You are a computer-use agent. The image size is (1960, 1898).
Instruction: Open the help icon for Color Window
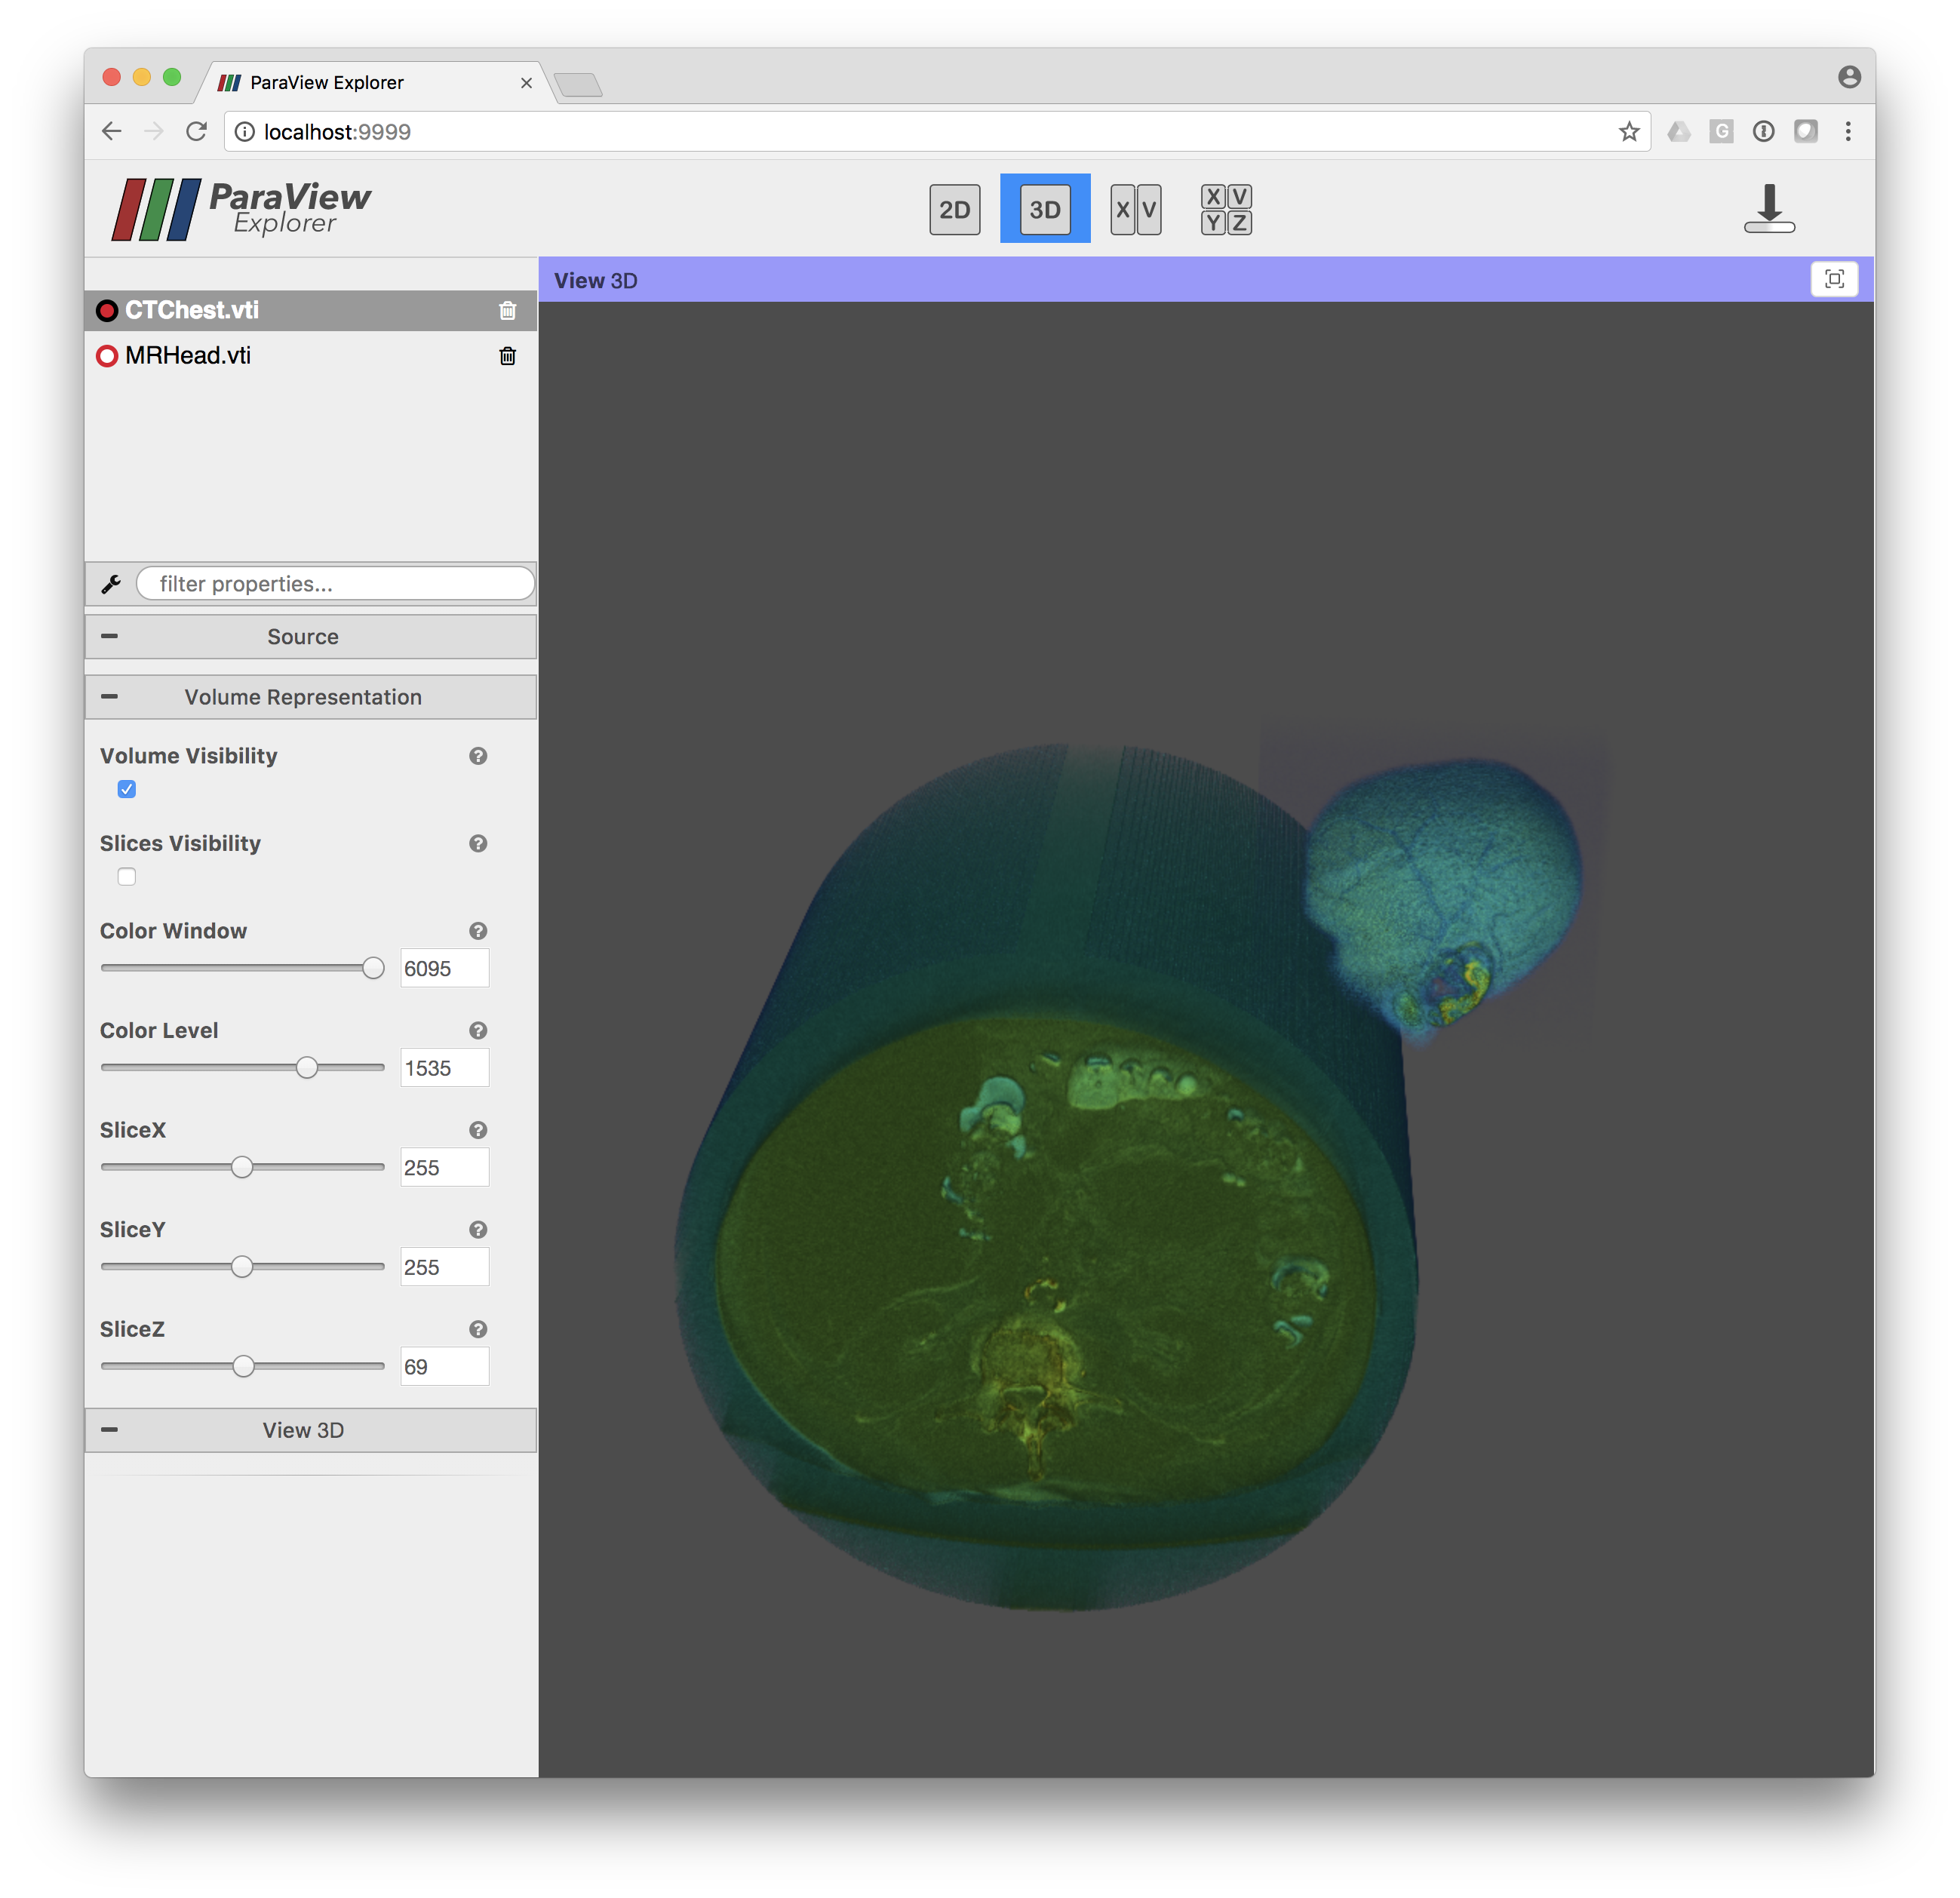pos(478,931)
